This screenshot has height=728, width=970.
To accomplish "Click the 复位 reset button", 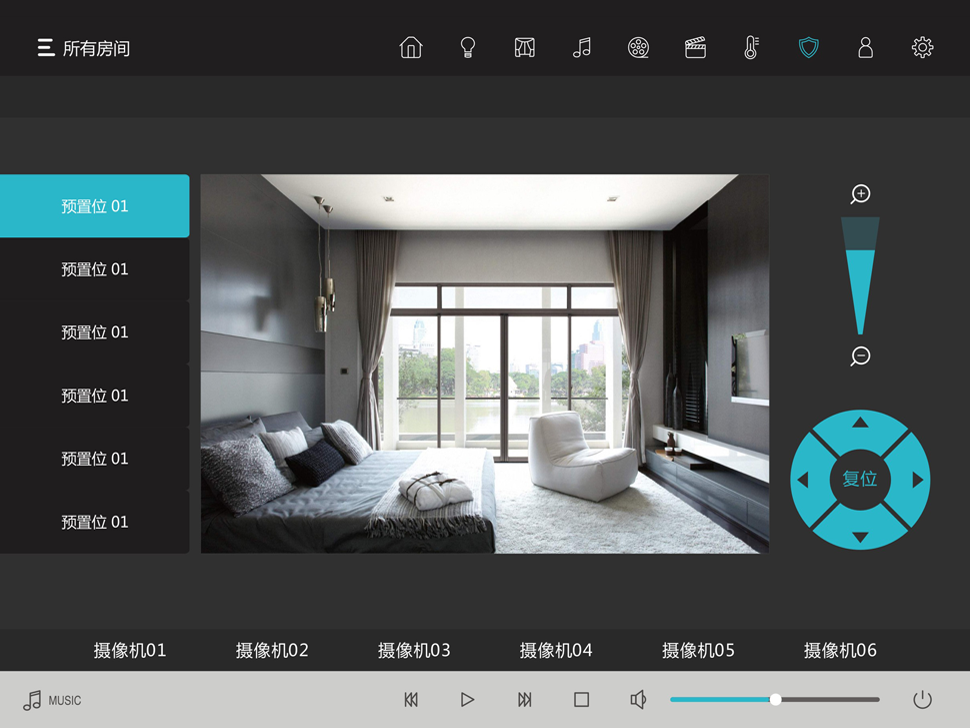I will (860, 479).
